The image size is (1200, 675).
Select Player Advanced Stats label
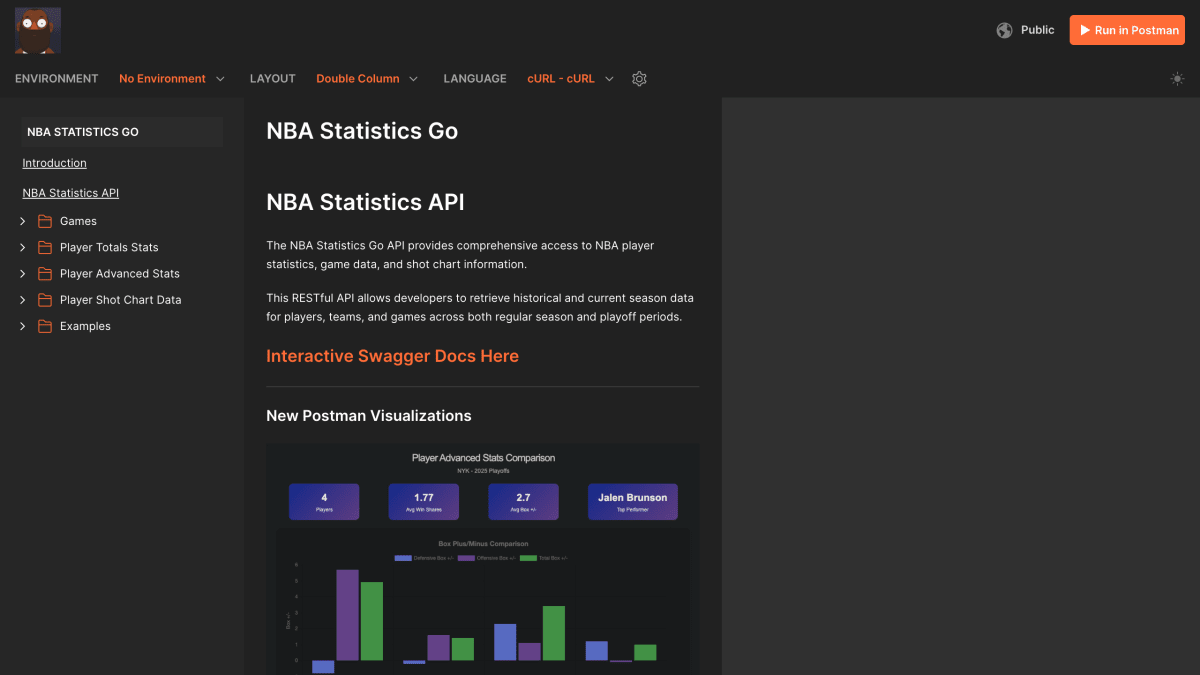tap(120, 273)
